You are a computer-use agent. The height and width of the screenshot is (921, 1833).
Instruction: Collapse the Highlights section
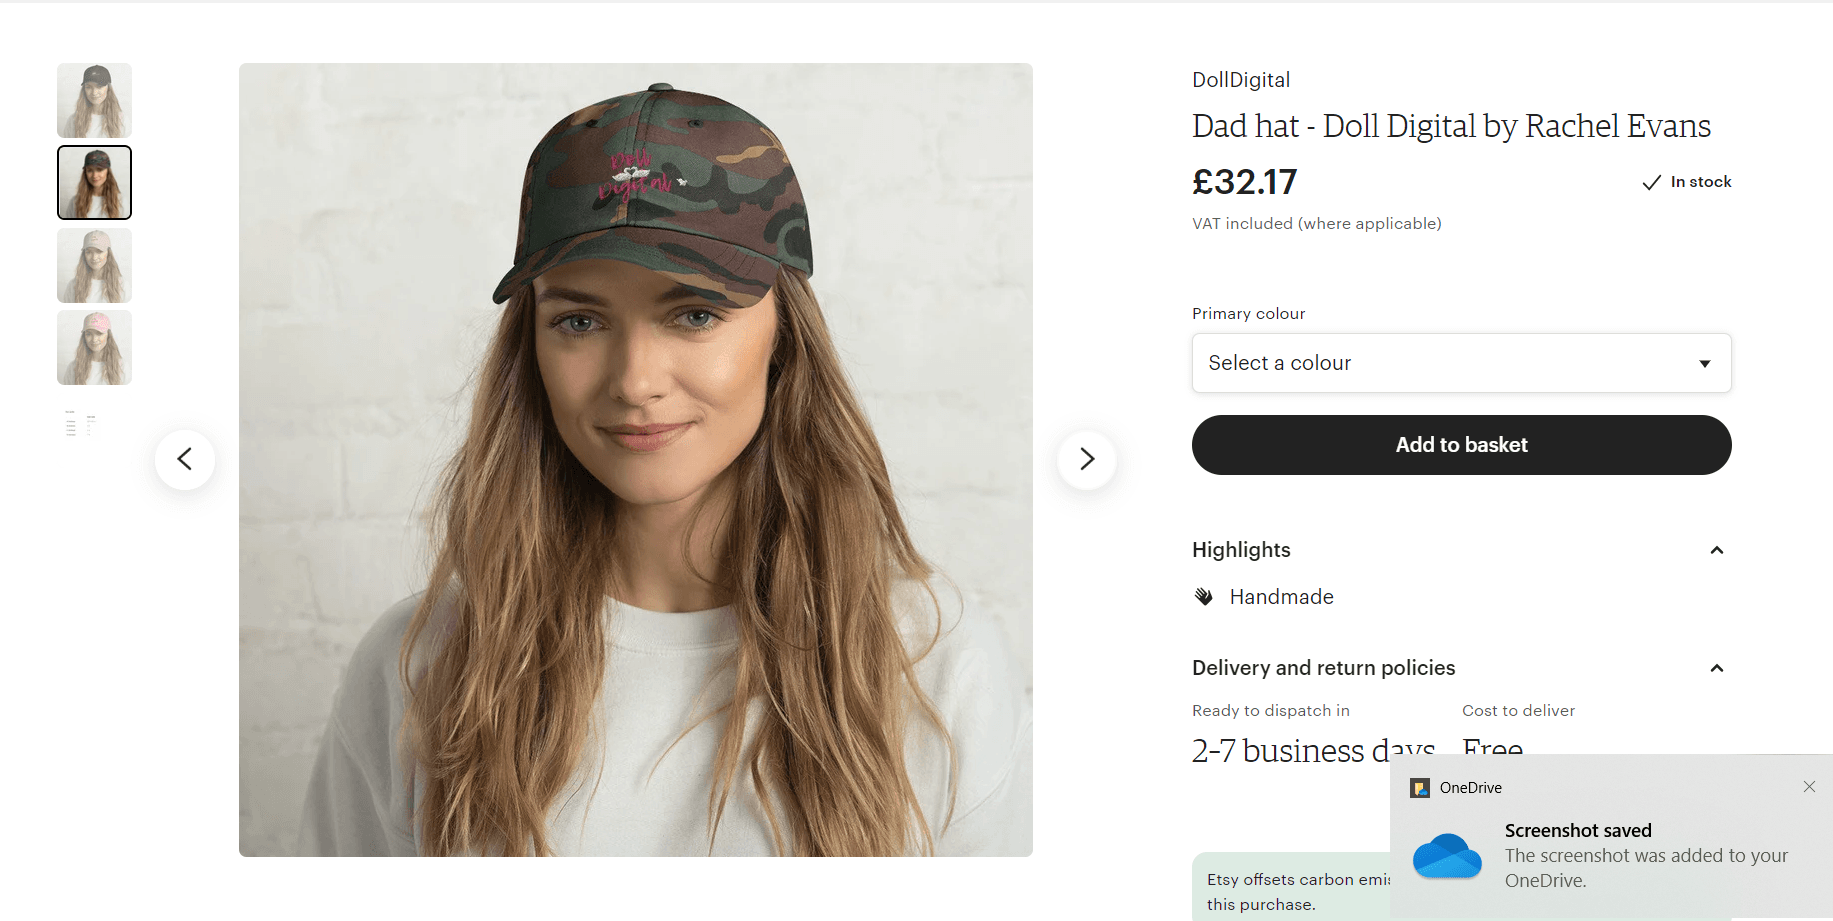[1717, 550]
